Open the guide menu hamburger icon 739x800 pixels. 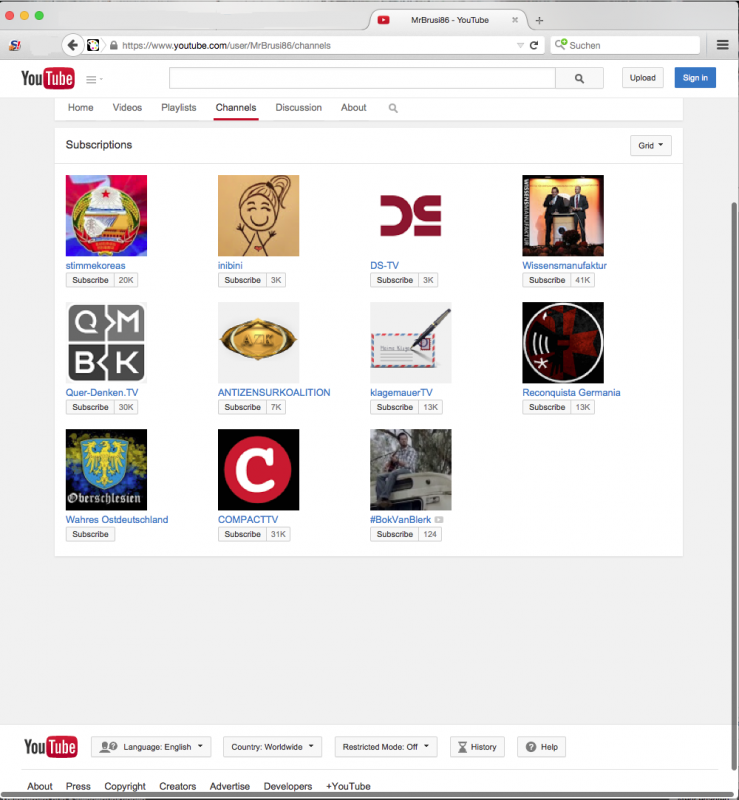92,79
